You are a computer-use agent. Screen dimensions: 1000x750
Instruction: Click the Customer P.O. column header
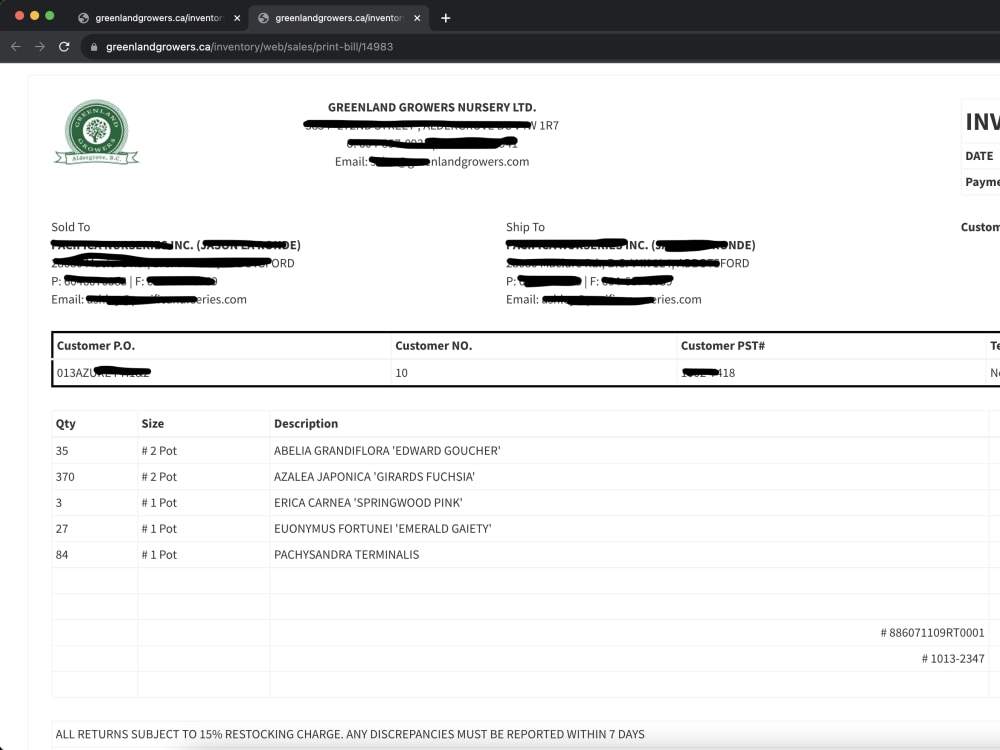tap(96, 346)
